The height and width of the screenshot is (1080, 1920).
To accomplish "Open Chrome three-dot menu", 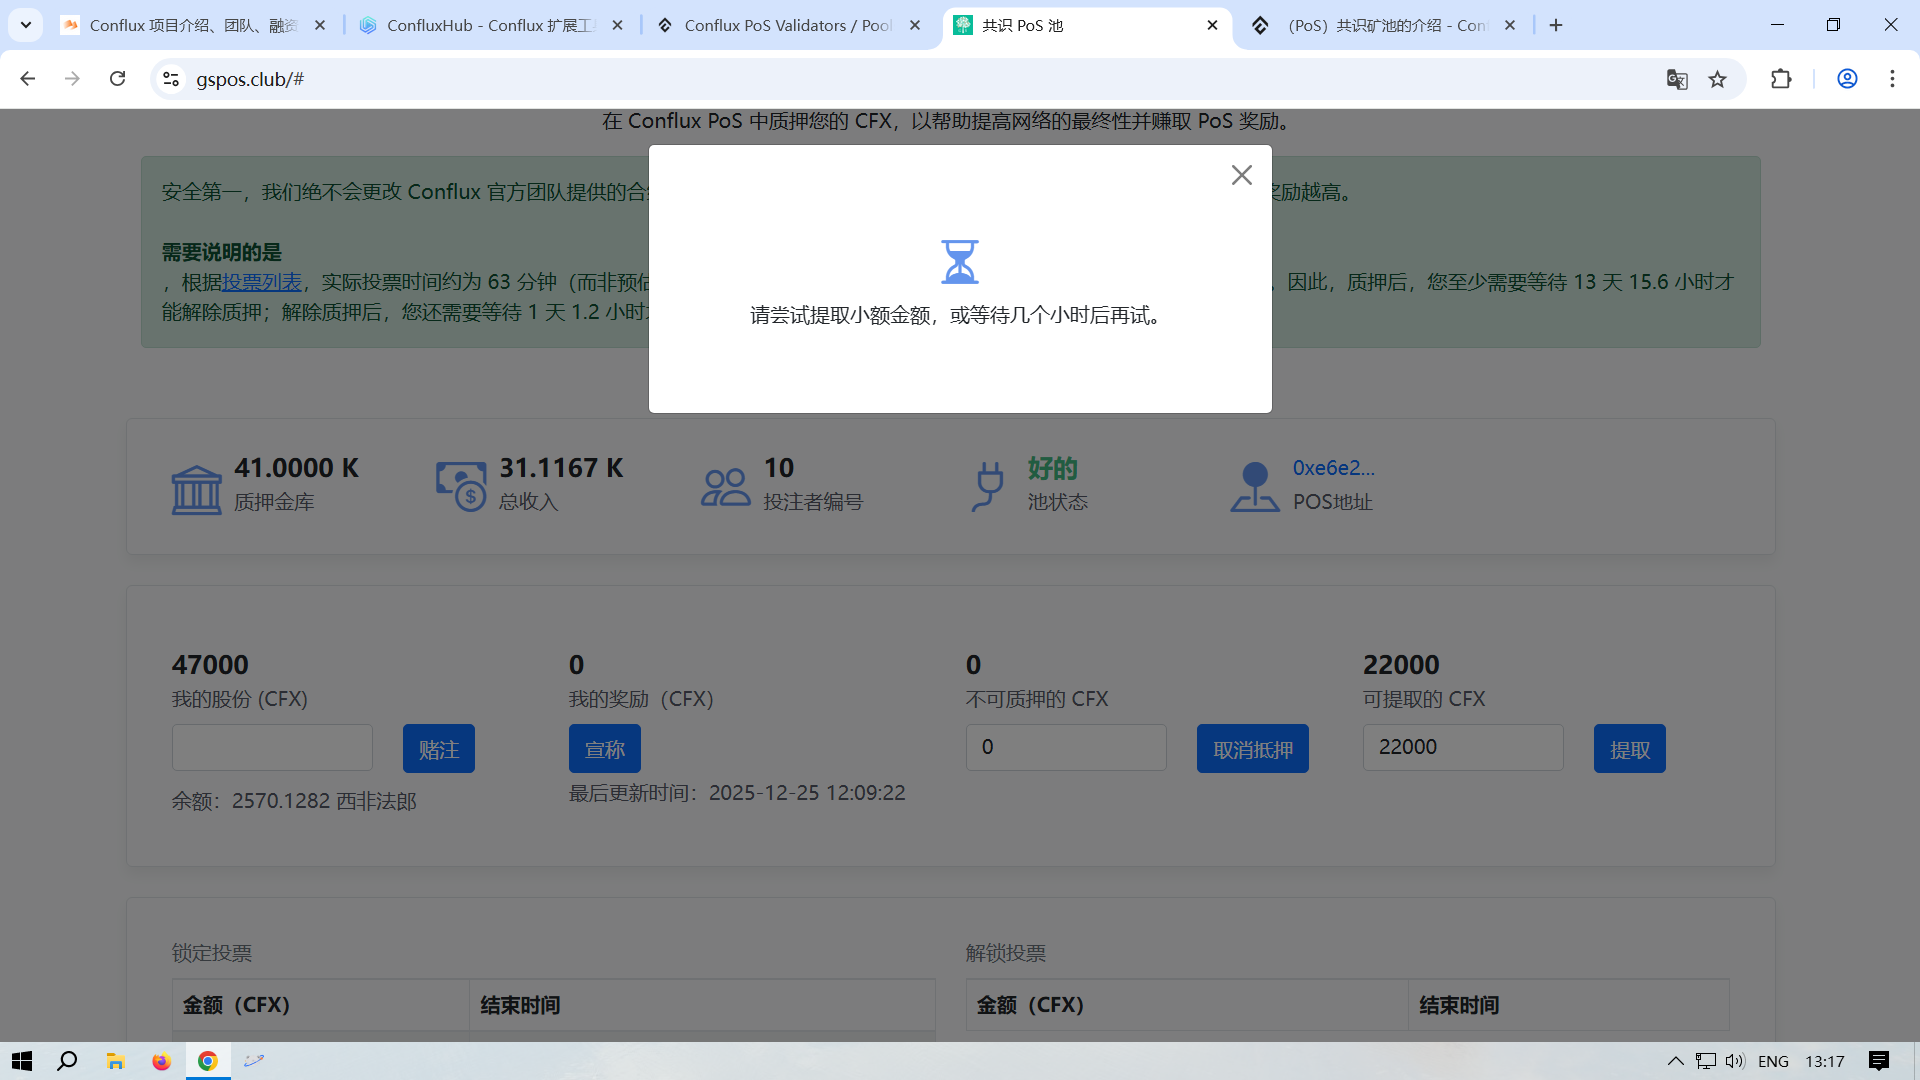I will pos(1892,79).
